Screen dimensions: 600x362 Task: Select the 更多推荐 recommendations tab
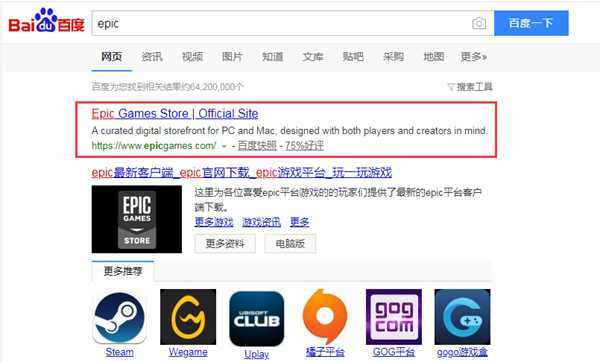123,271
